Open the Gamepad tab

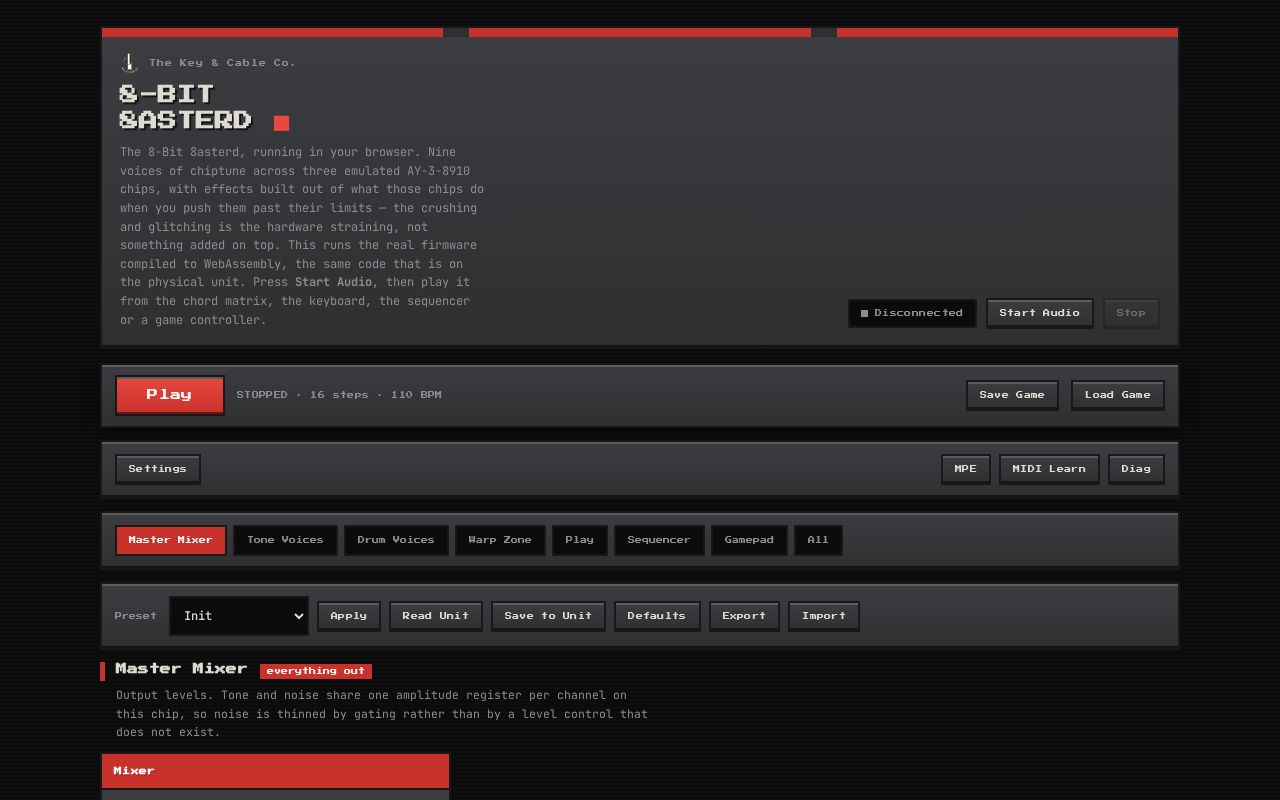(749, 540)
